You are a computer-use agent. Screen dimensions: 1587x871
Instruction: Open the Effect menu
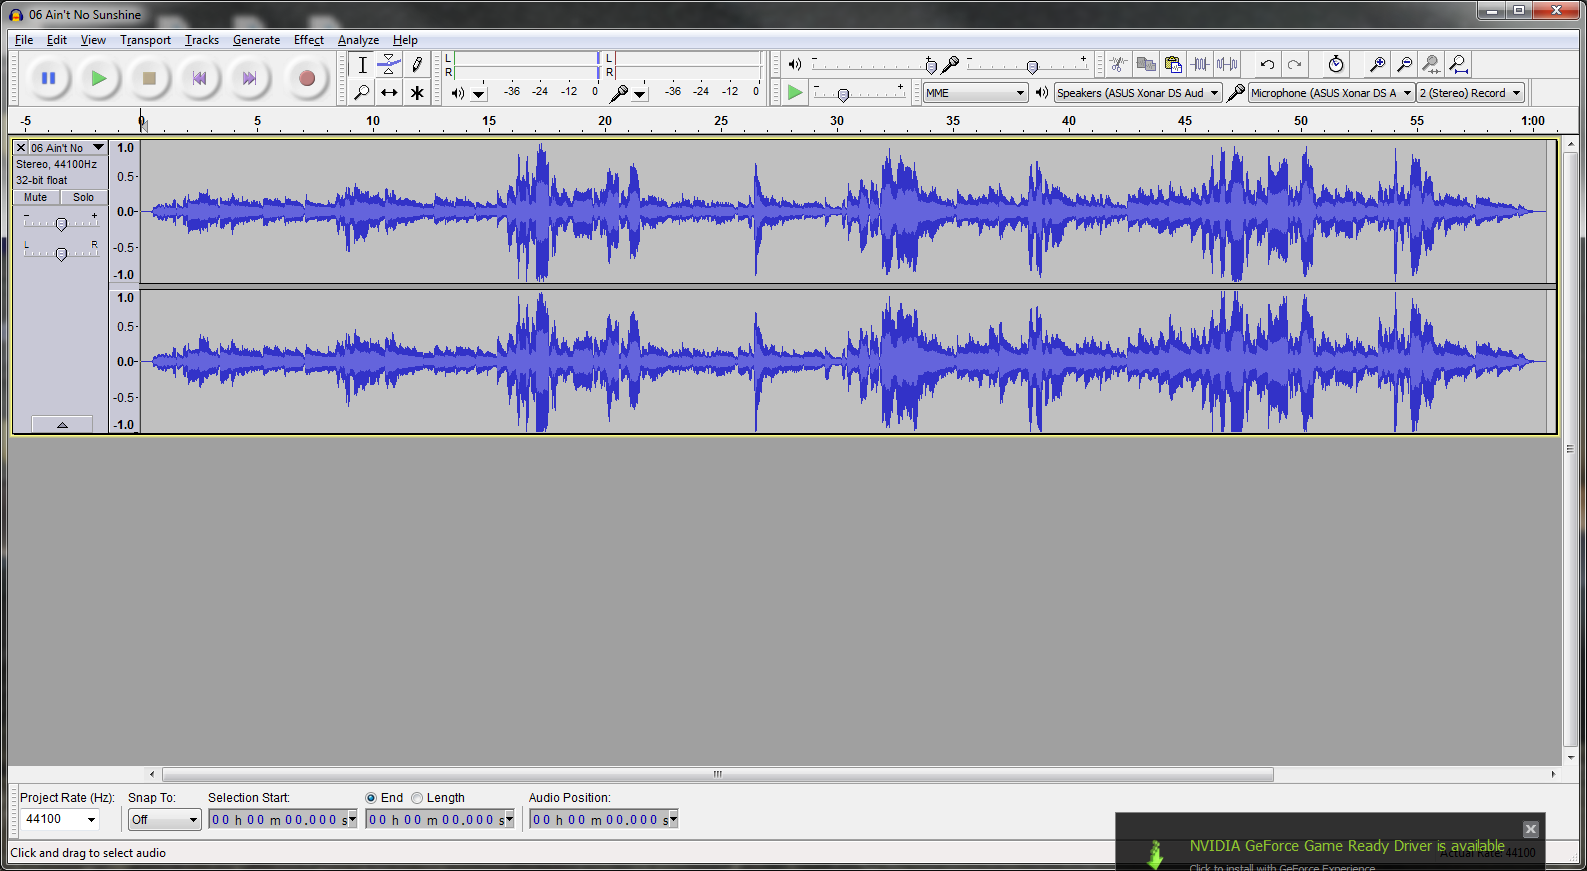308,40
